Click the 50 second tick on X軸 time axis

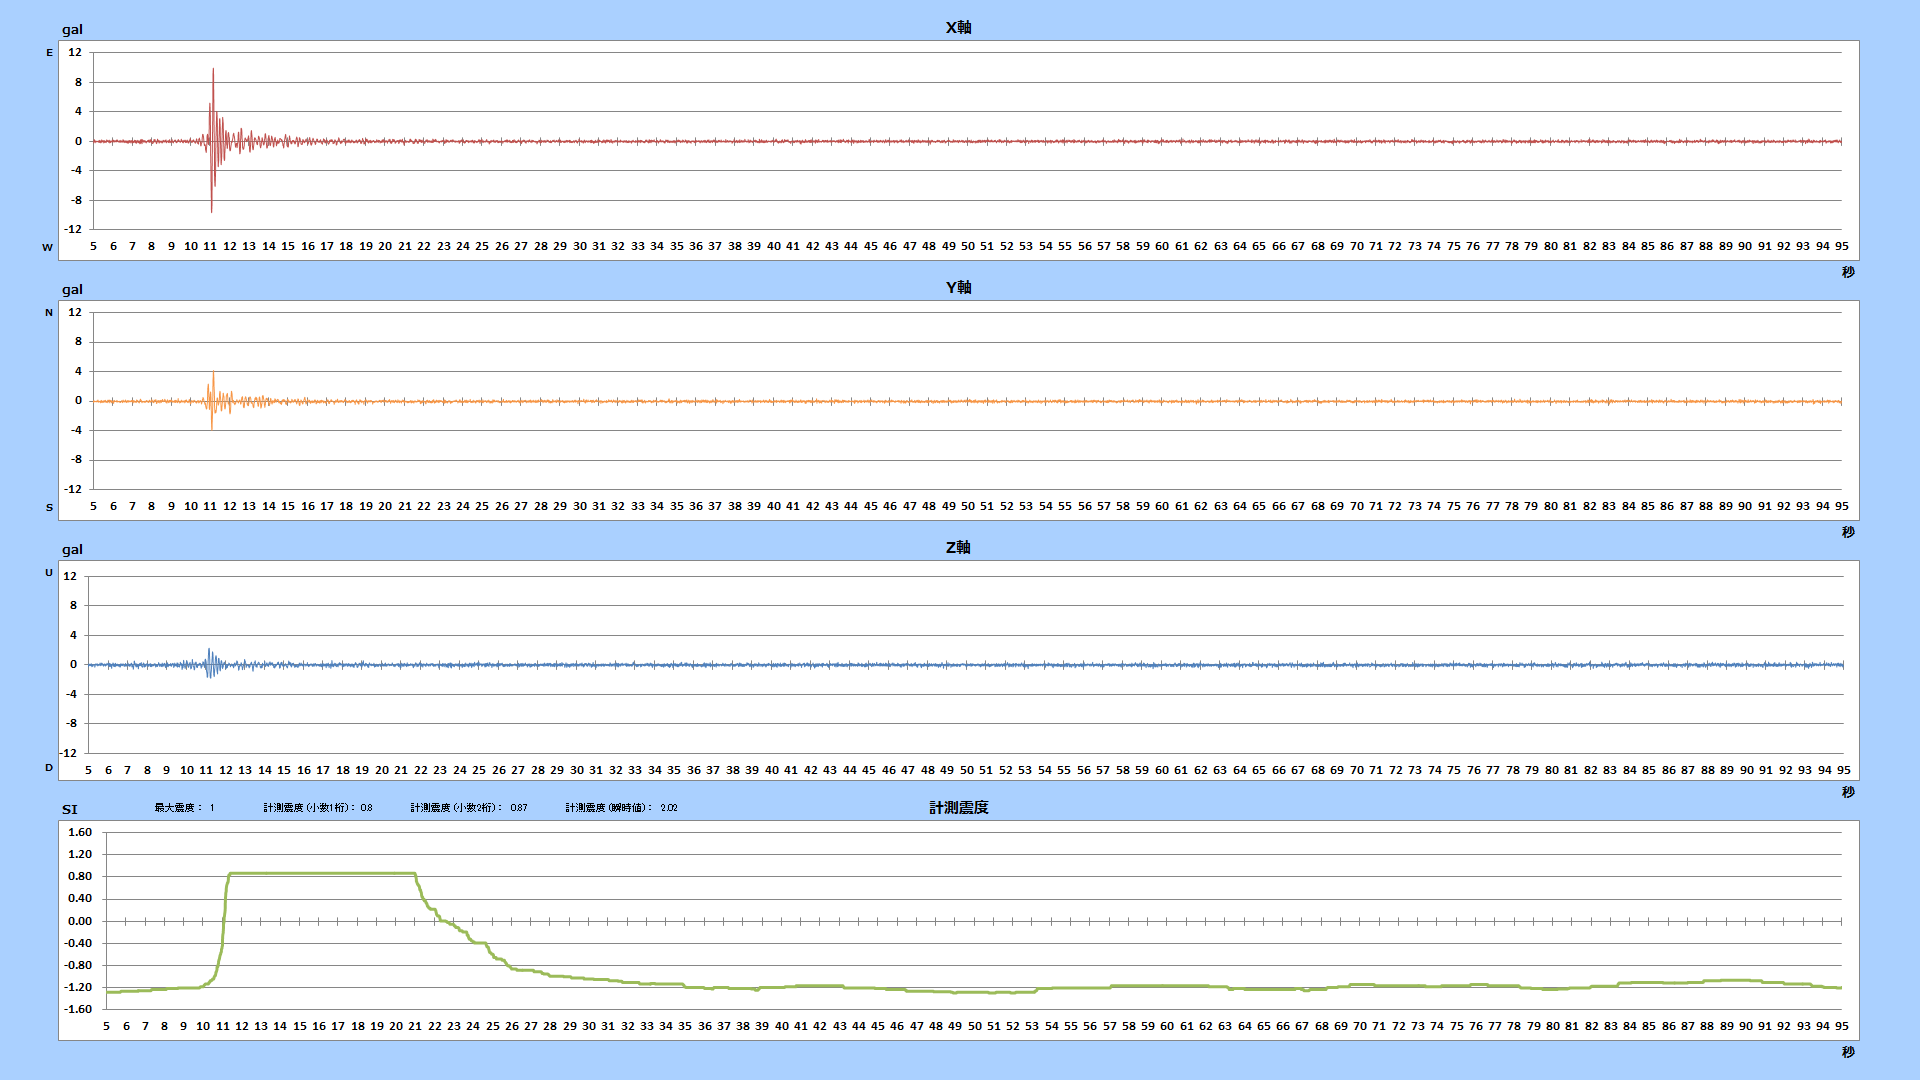point(967,246)
